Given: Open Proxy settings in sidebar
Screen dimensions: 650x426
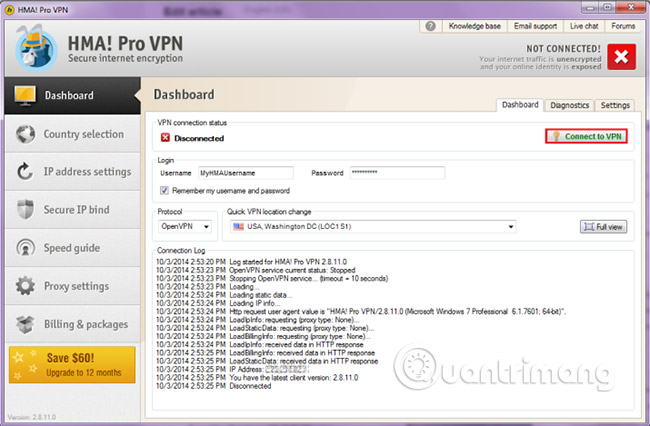Looking at the screenshot, I should click(73, 286).
